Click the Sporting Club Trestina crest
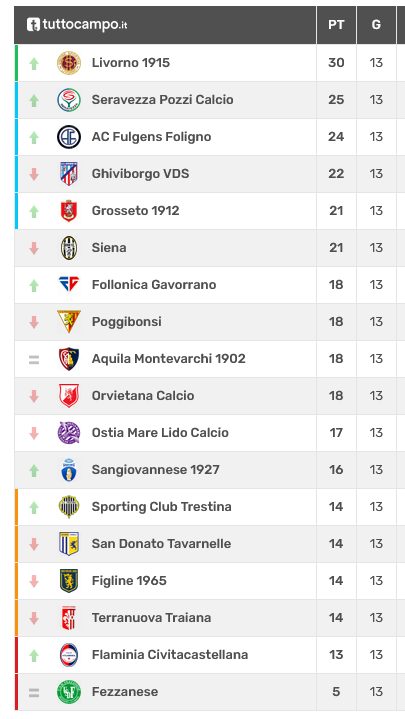 tap(69, 507)
